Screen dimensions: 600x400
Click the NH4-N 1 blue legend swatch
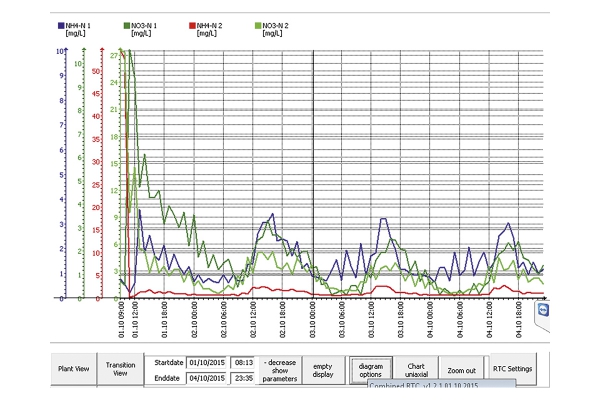pos(61,26)
